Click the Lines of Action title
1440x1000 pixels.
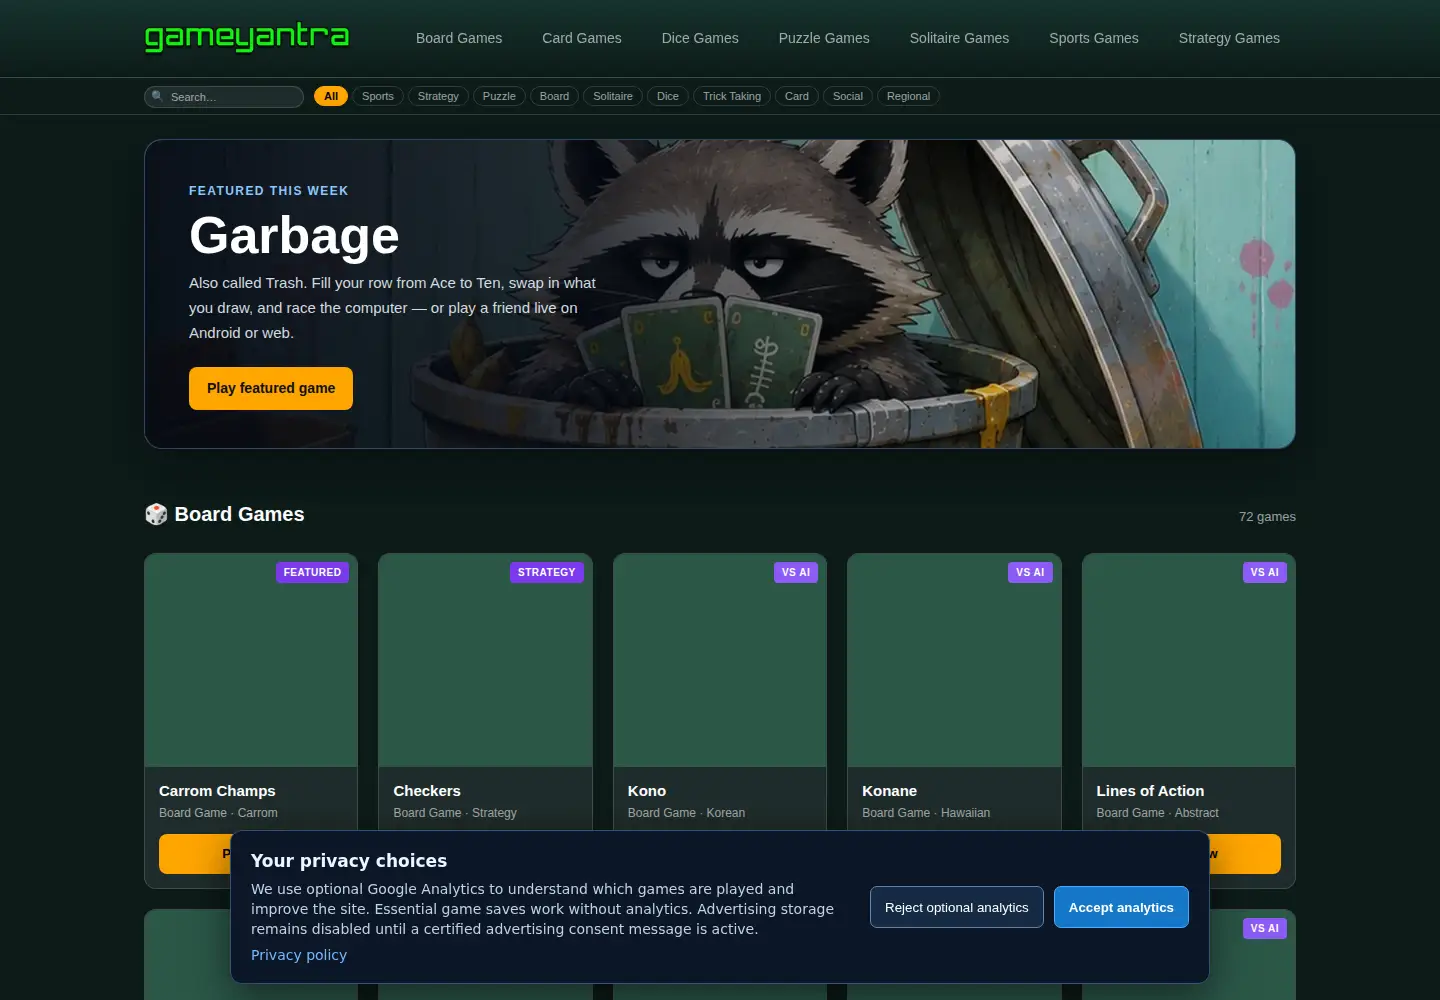click(x=1150, y=791)
